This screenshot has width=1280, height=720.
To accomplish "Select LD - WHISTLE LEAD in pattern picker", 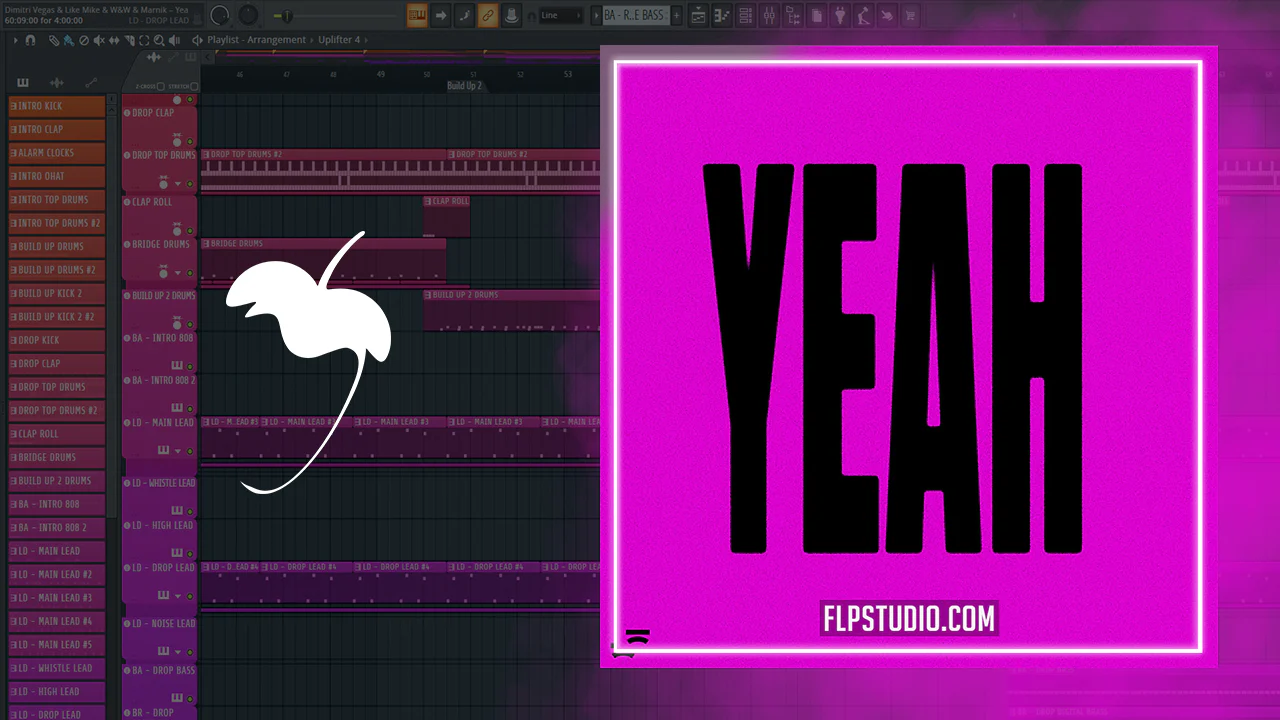I will [57, 668].
